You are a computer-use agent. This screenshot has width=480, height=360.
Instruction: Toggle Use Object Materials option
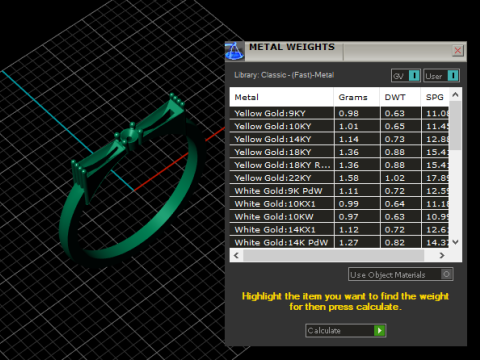coord(401,274)
